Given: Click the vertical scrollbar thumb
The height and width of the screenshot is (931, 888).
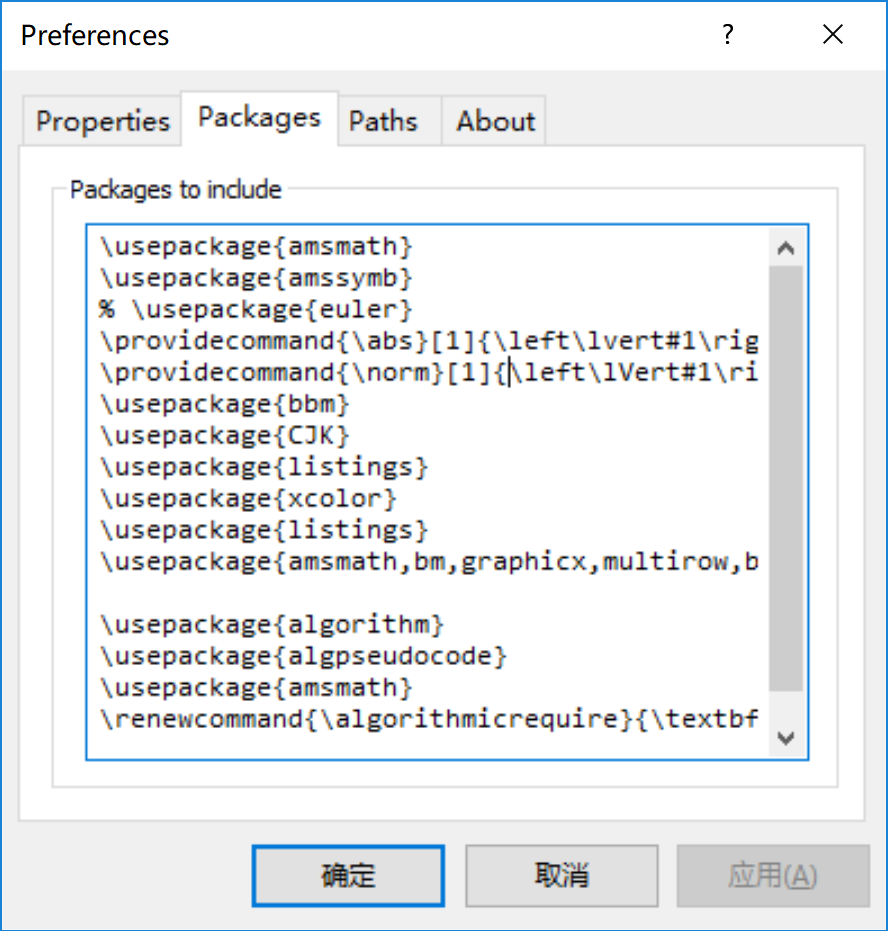Looking at the screenshot, I should tap(786, 479).
